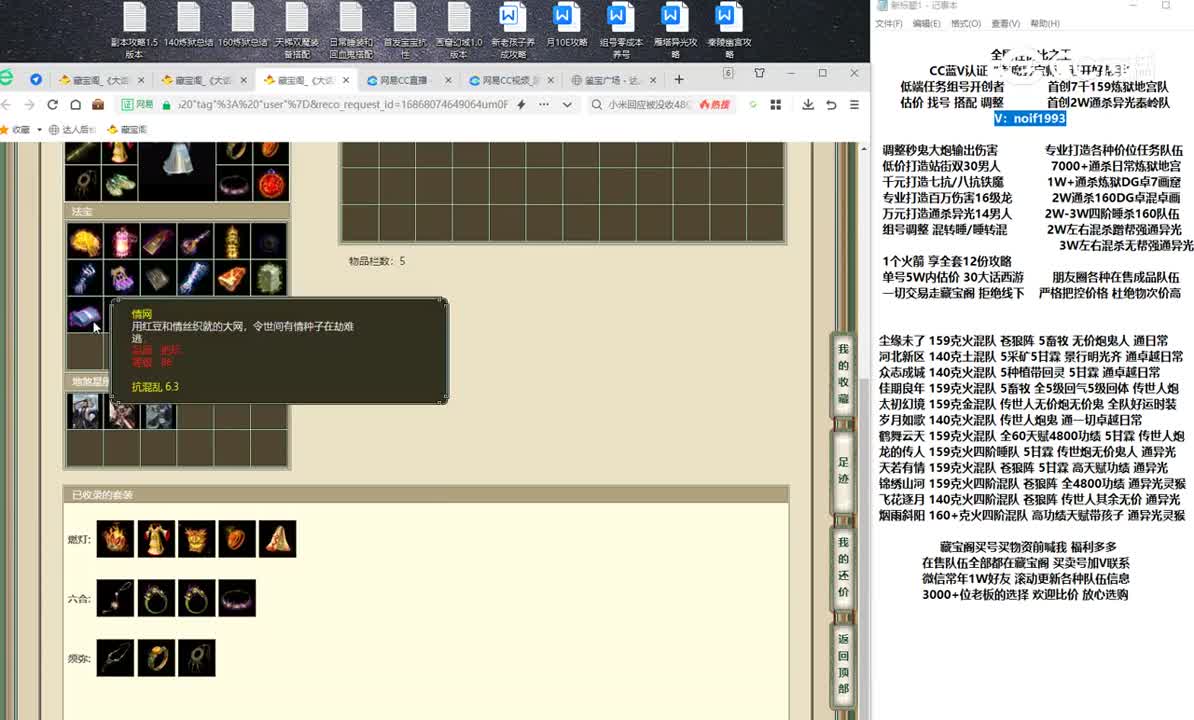Open Notepad 文件(F) menu

888,24
